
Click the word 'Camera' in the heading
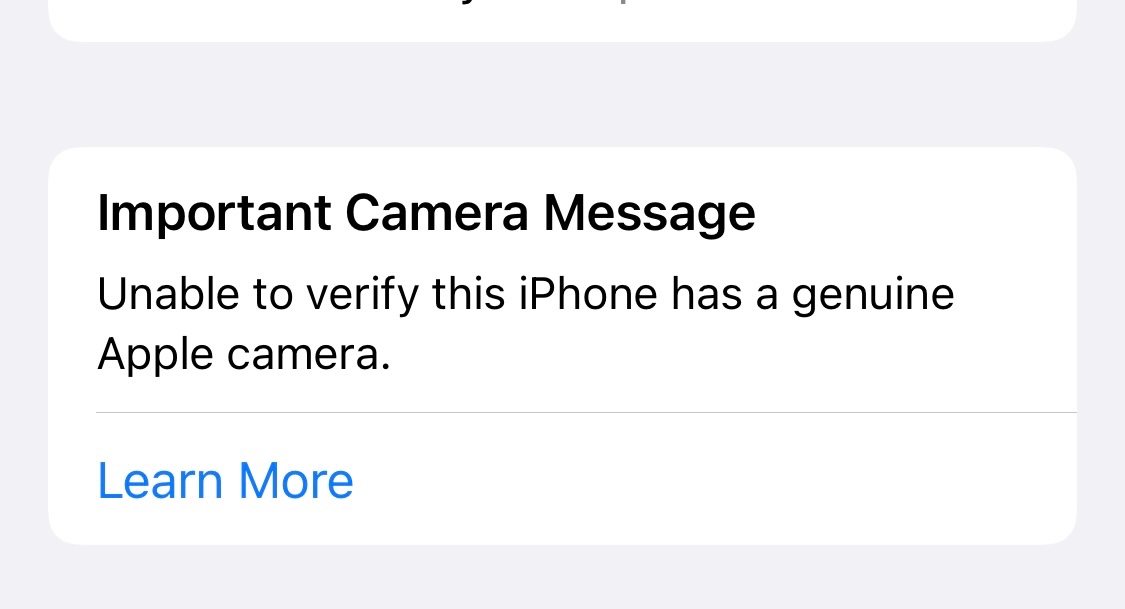pos(437,213)
